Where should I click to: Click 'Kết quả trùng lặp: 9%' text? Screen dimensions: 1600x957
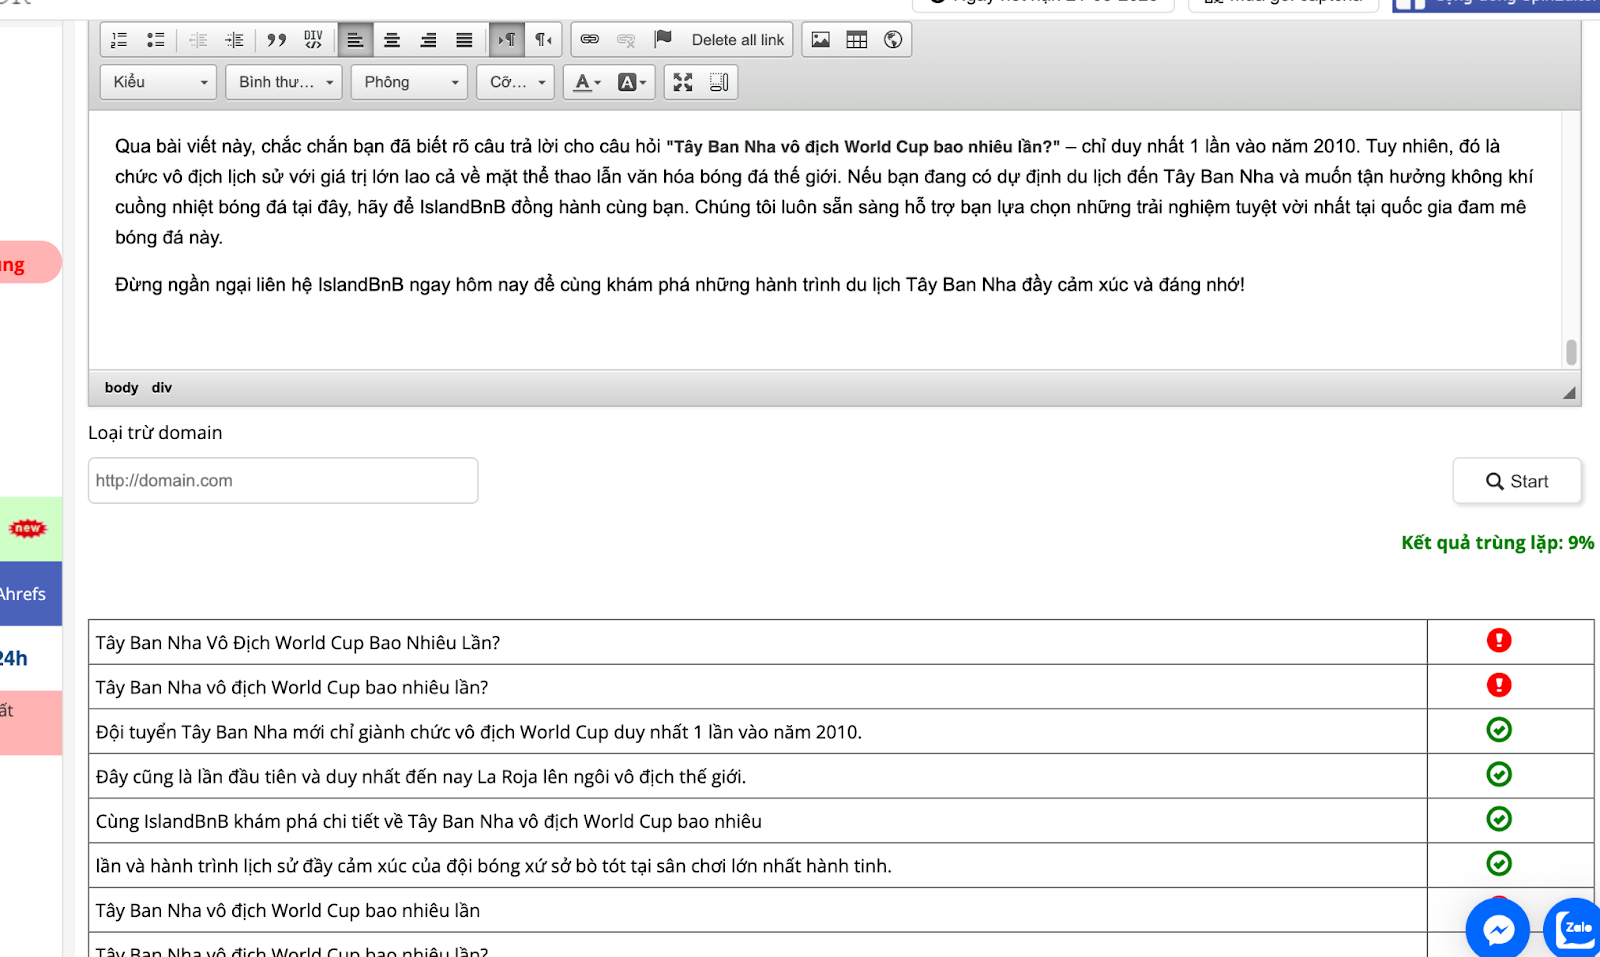[x=1497, y=543]
